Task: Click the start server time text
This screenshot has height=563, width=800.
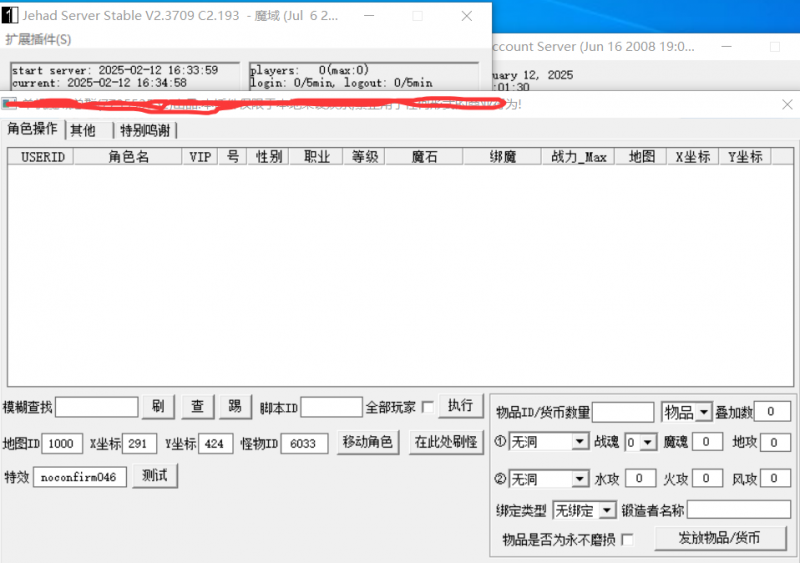Action: pyautogui.click(x=115, y=70)
